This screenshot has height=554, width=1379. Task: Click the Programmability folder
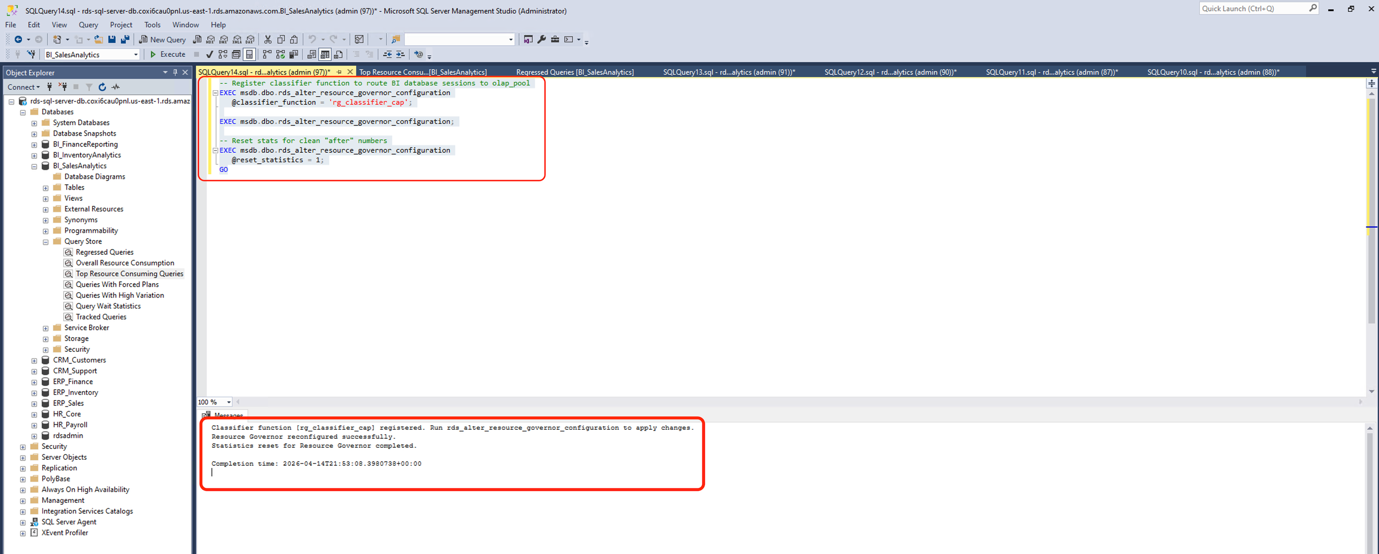pyautogui.click(x=90, y=231)
